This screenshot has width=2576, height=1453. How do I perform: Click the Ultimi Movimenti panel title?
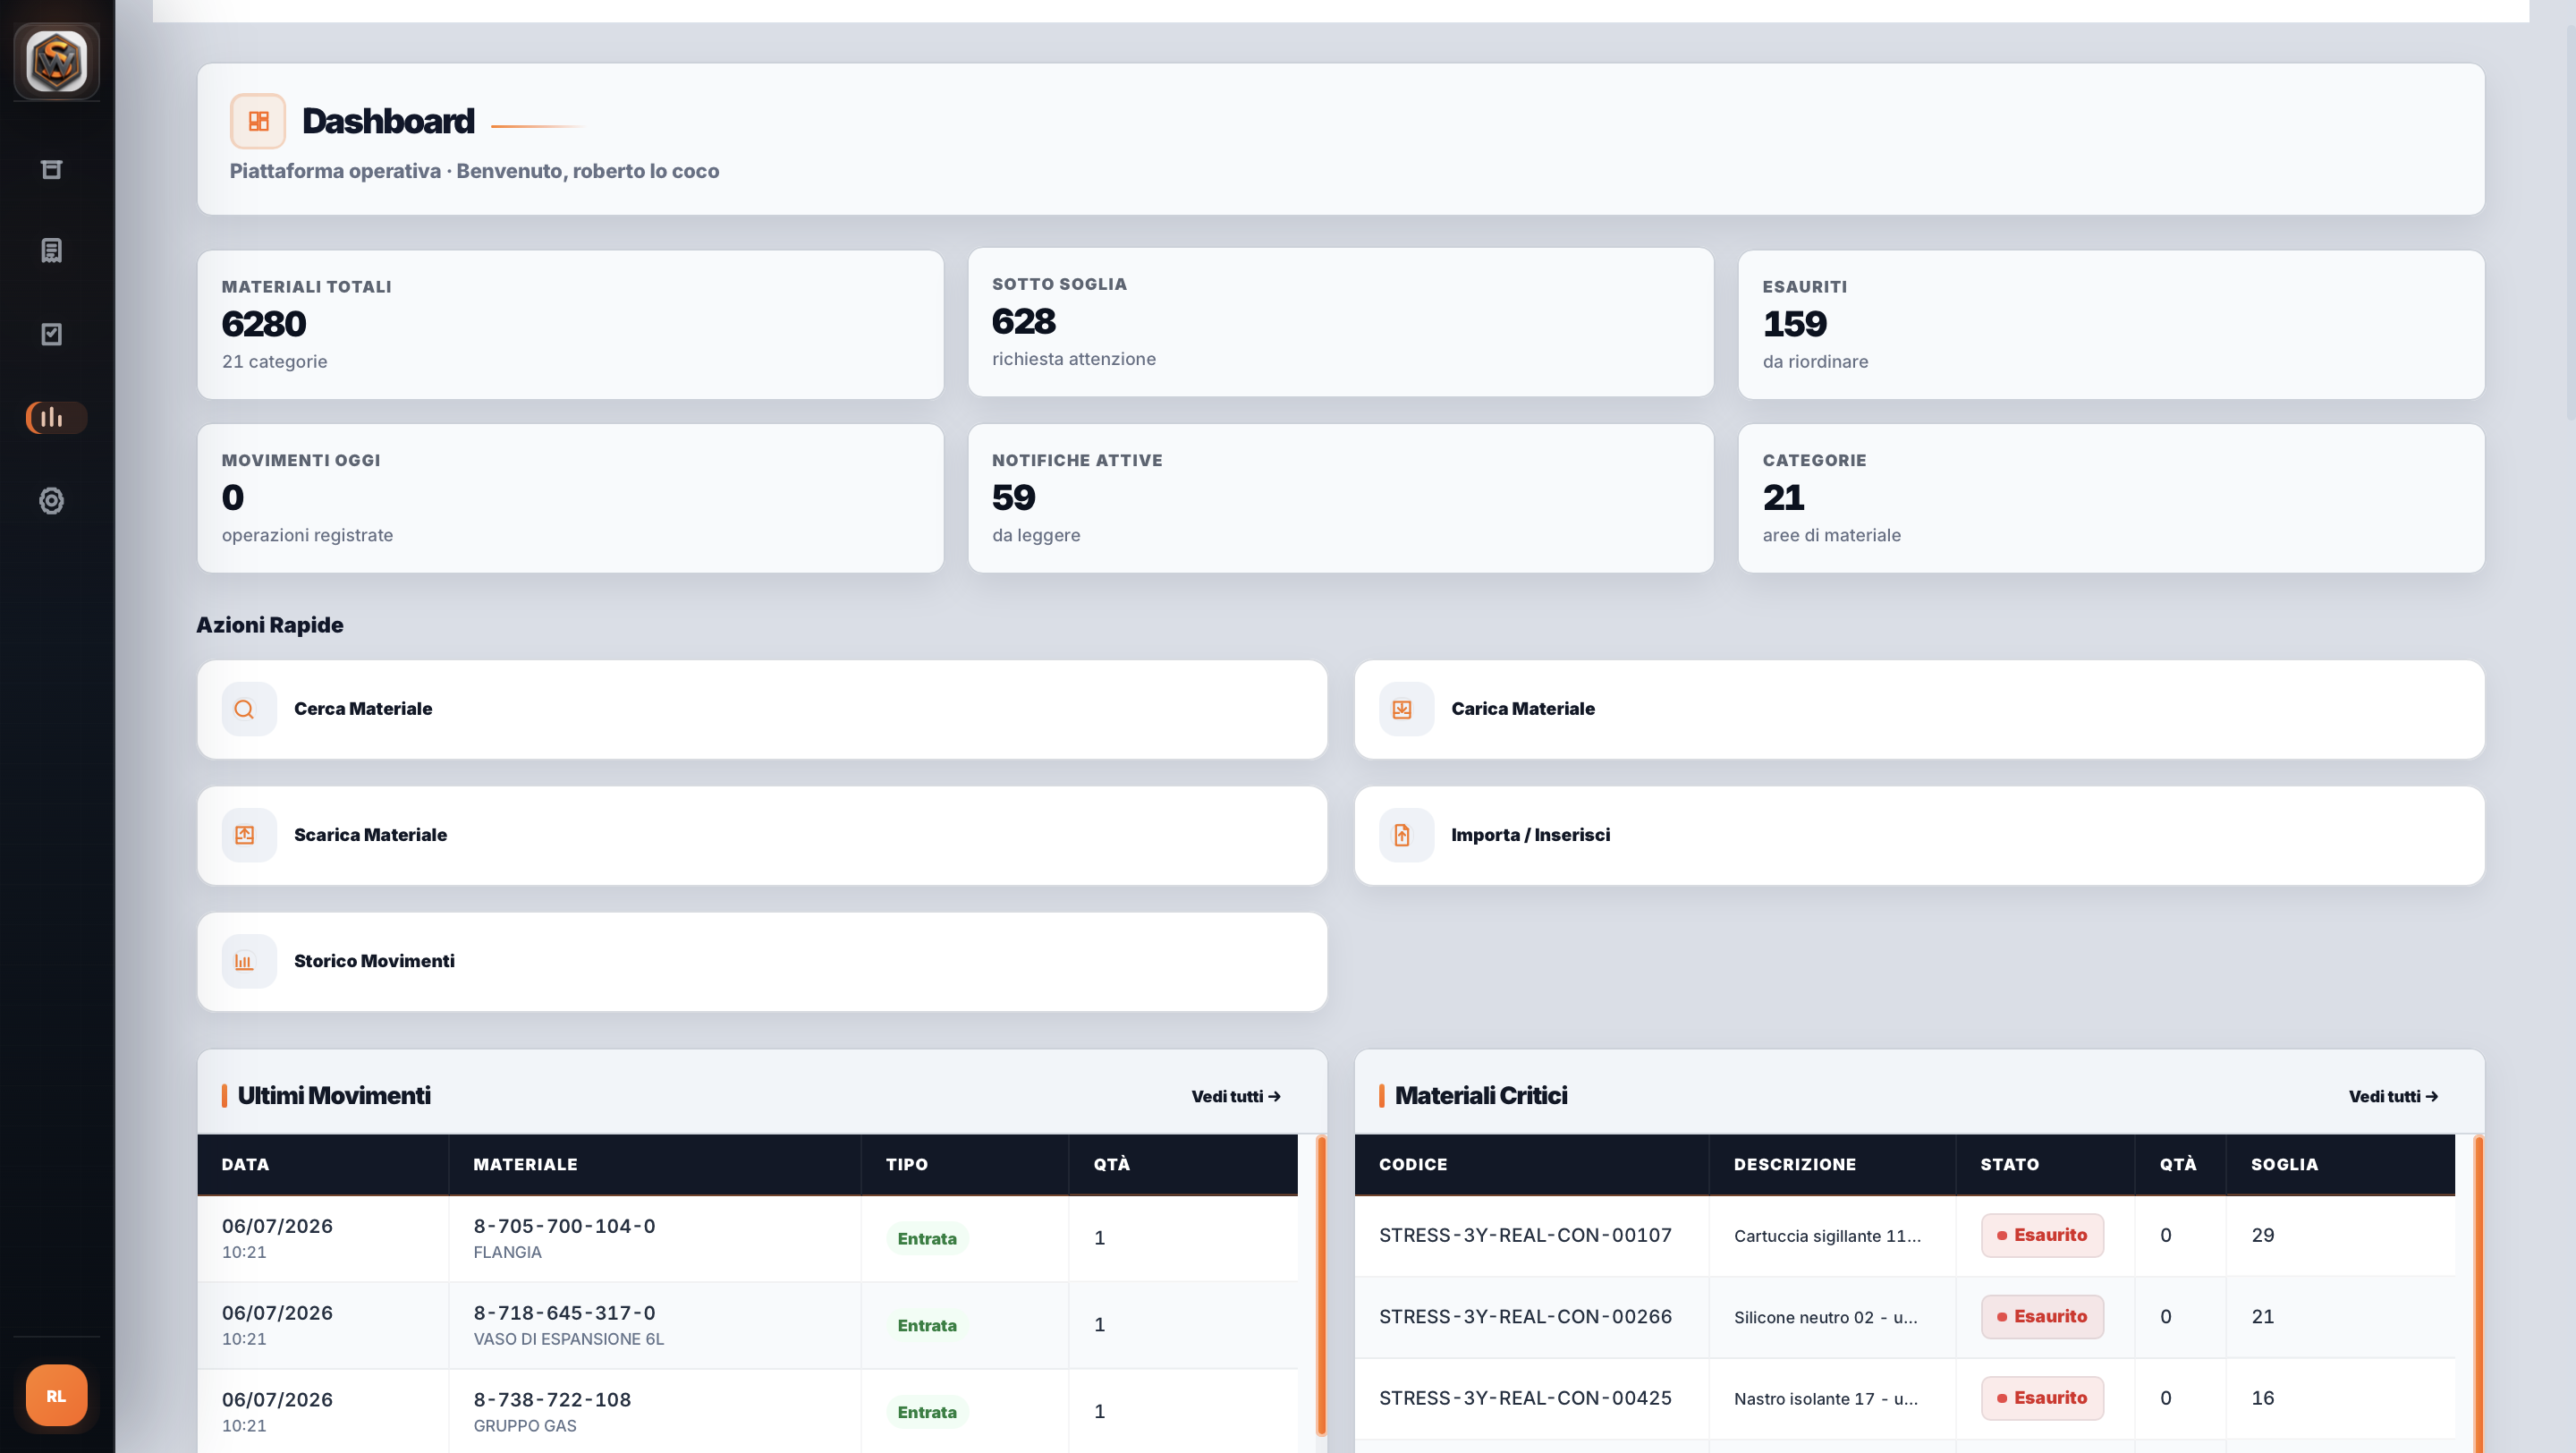tap(334, 1096)
